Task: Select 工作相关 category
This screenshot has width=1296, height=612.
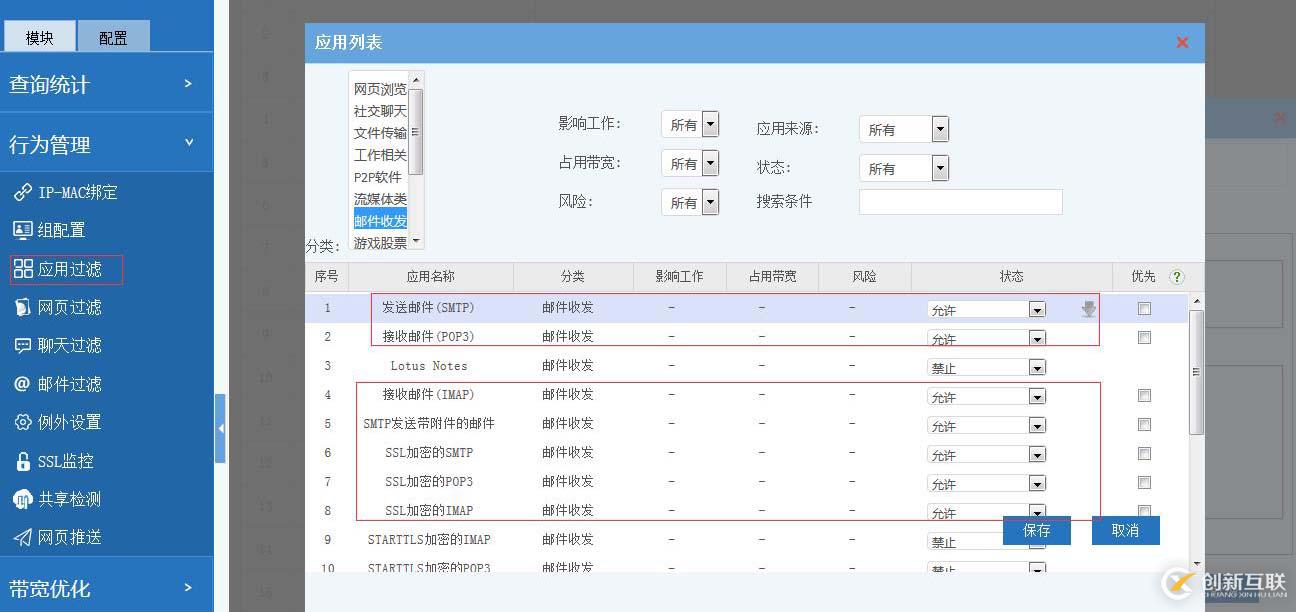Action: [380, 155]
